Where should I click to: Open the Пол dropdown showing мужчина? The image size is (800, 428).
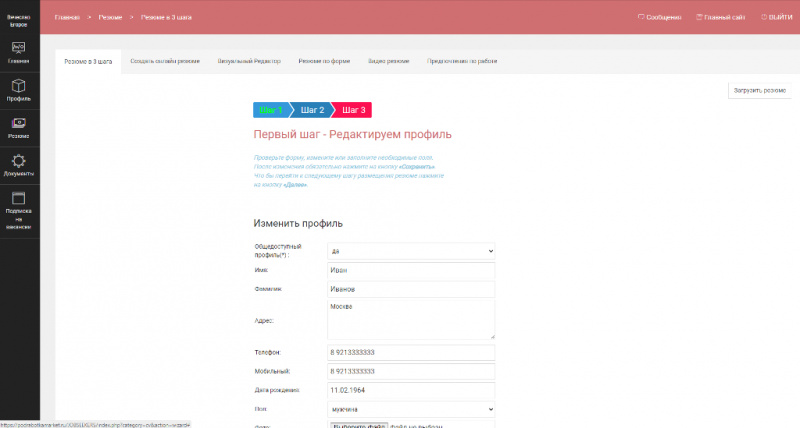(x=411, y=409)
